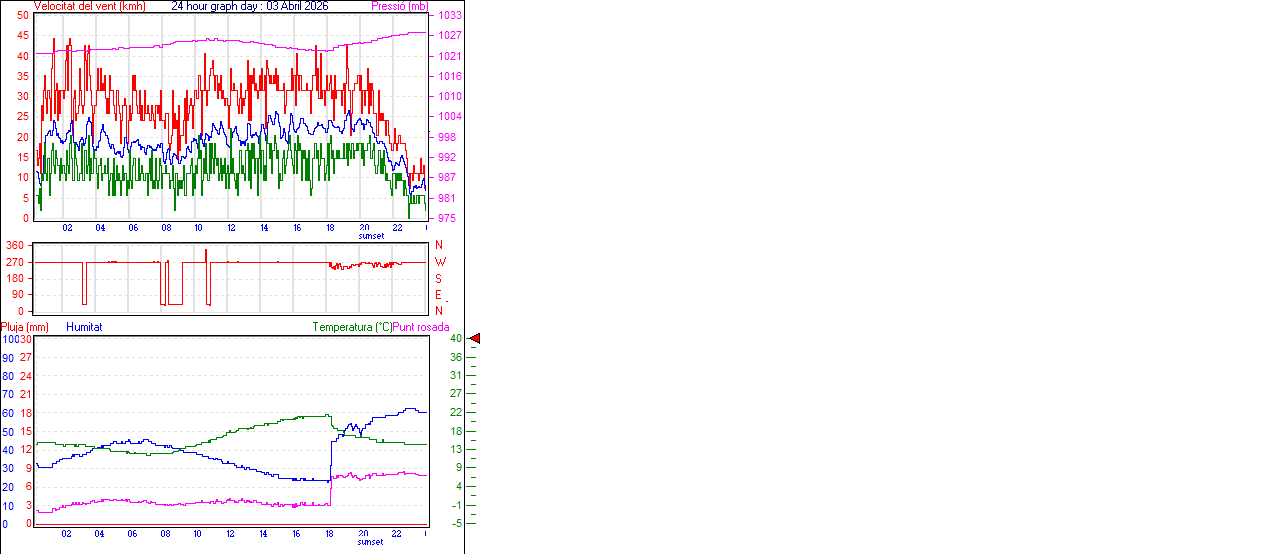This screenshot has height=554, width=1280.
Task: Click the 'S' compass label on direction graph
Action: click(439, 278)
